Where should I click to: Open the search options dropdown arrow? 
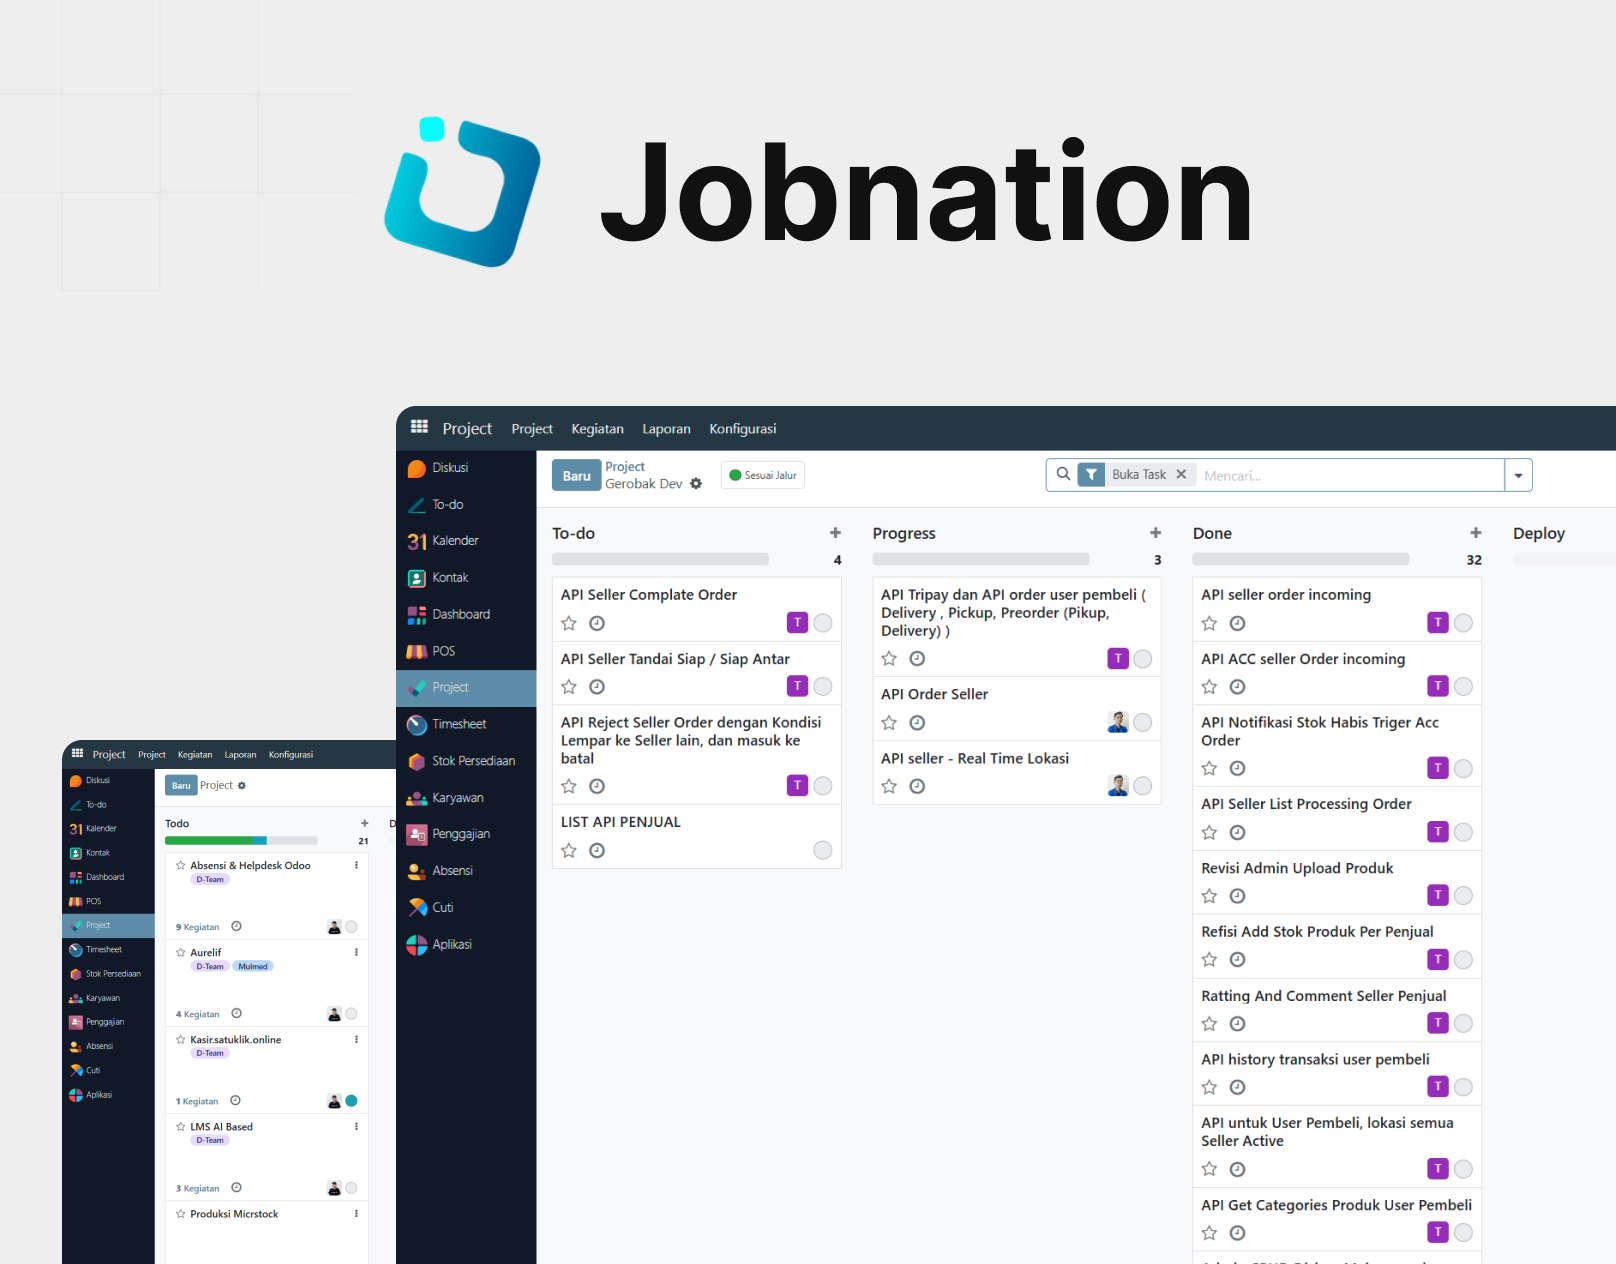pyautogui.click(x=1518, y=475)
